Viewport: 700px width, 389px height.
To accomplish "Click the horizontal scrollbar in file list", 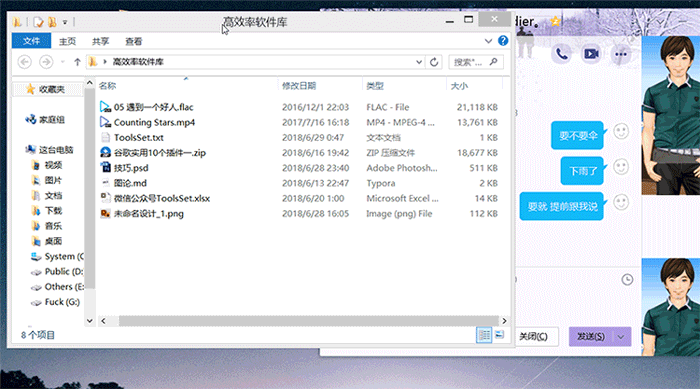I will (x=308, y=321).
